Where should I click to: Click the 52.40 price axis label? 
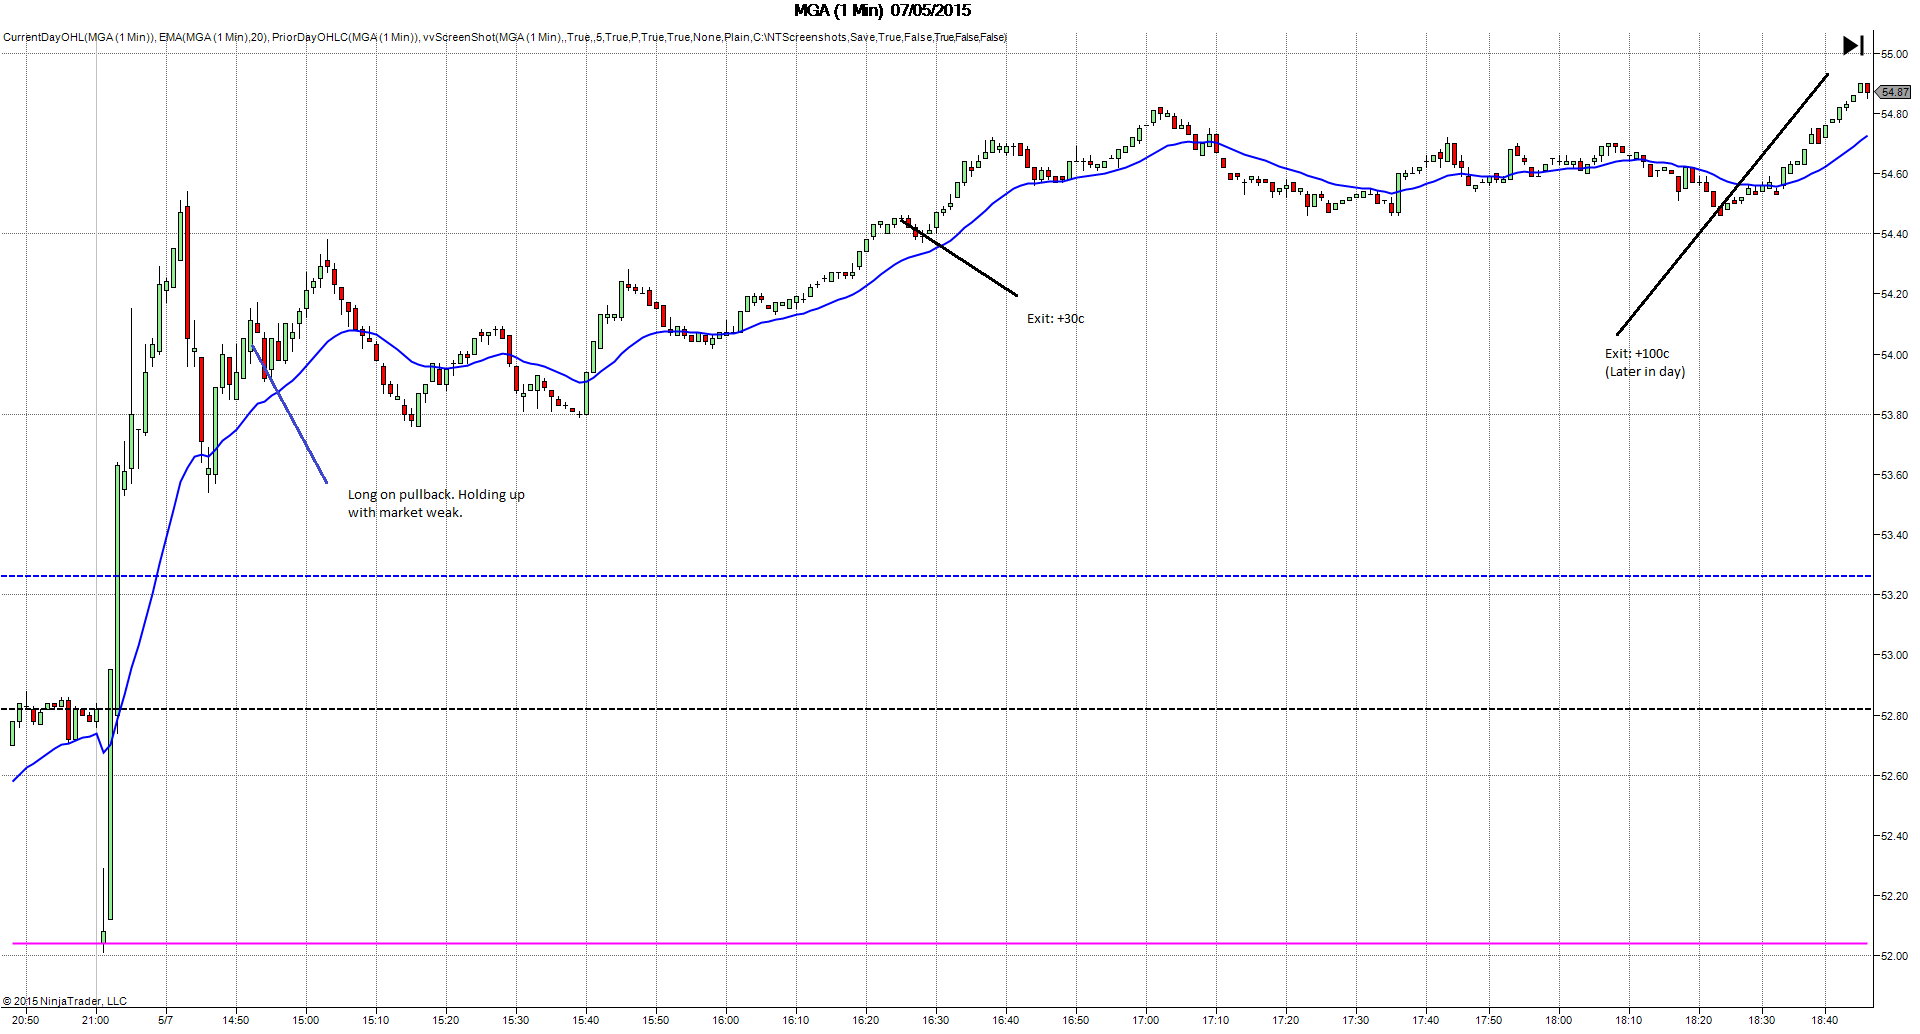tap(1894, 836)
